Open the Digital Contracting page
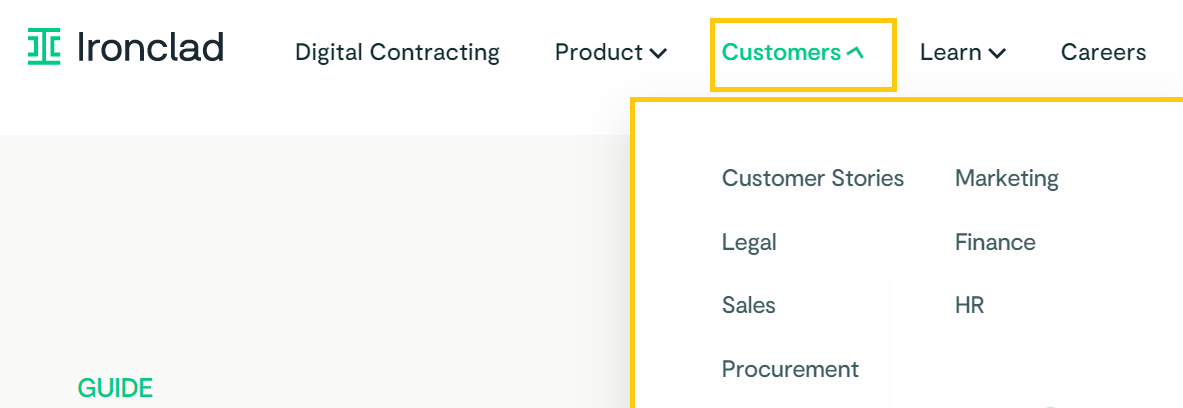The height and width of the screenshot is (408, 1183). [397, 52]
